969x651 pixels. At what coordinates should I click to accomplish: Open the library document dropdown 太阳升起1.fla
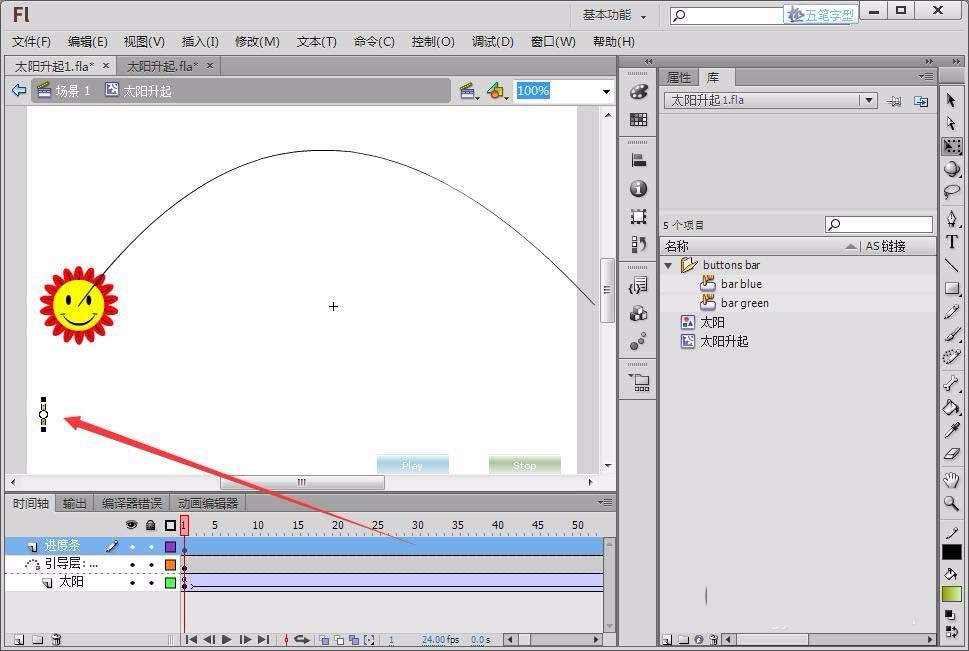[x=869, y=100]
